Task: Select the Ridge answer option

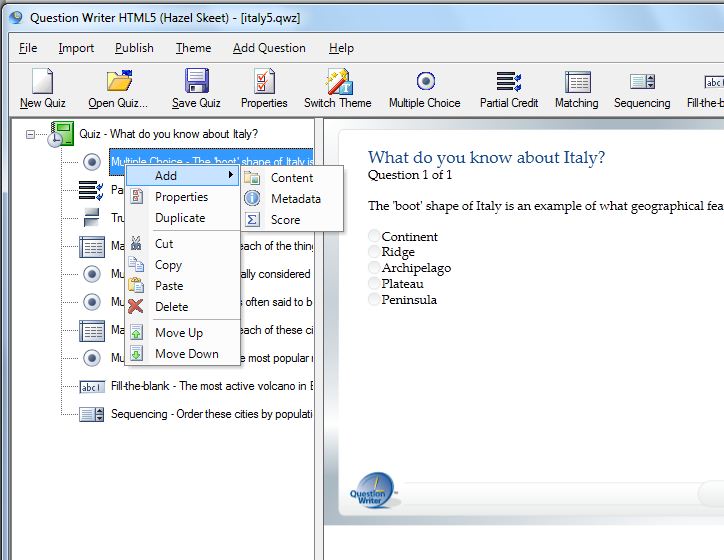Action: [x=374, y=252]
